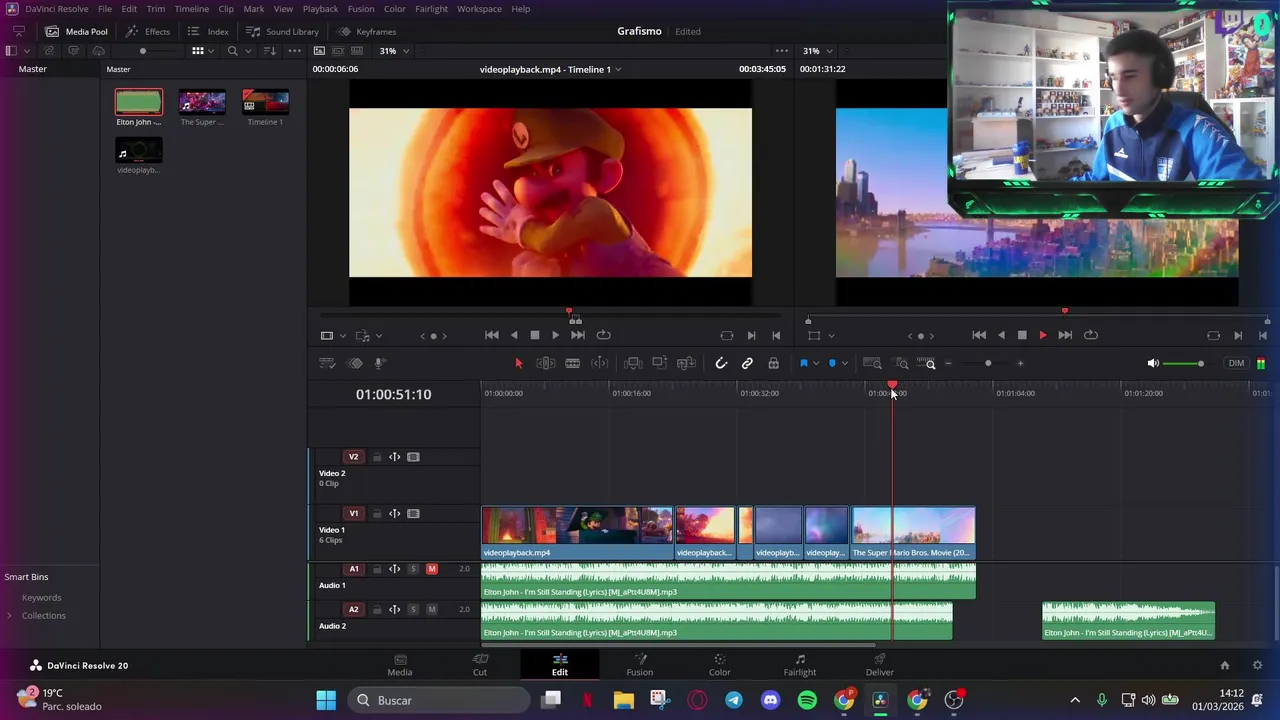
Task: Select the Selection Mode arrow tool
Action: [x=518, y=363]
